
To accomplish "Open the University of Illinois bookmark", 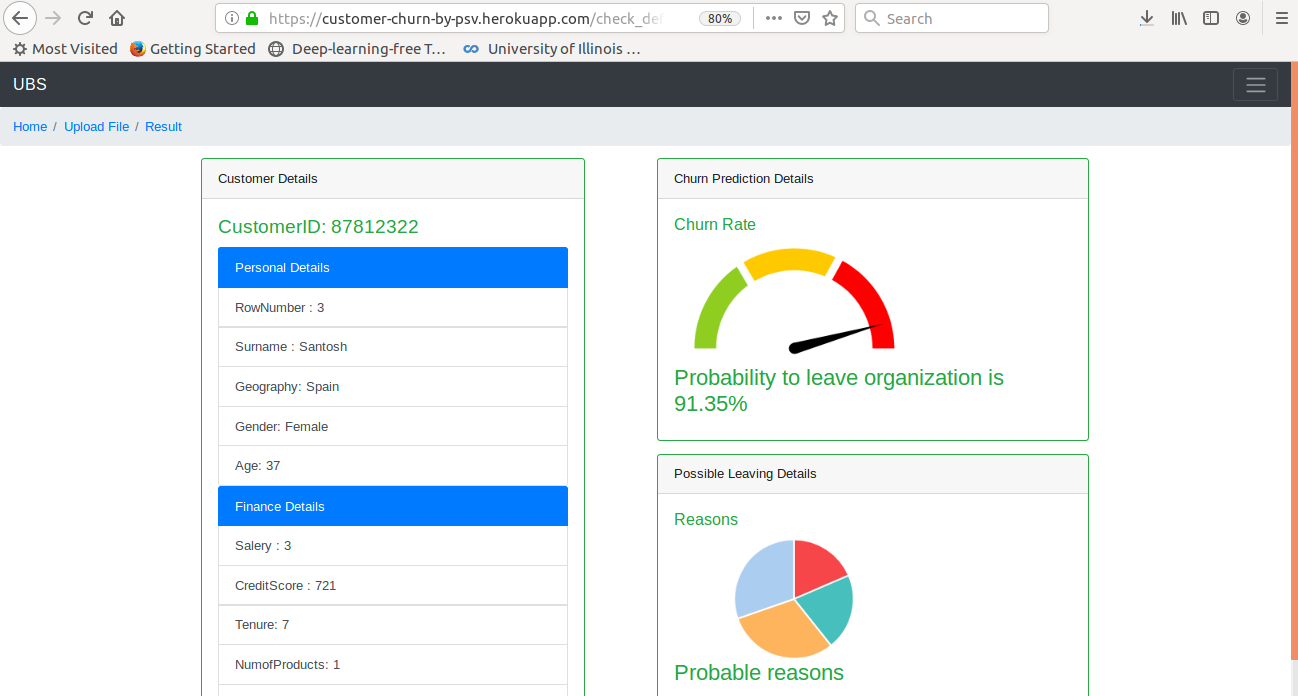I will pyautogui.click(x=552, y=48).
